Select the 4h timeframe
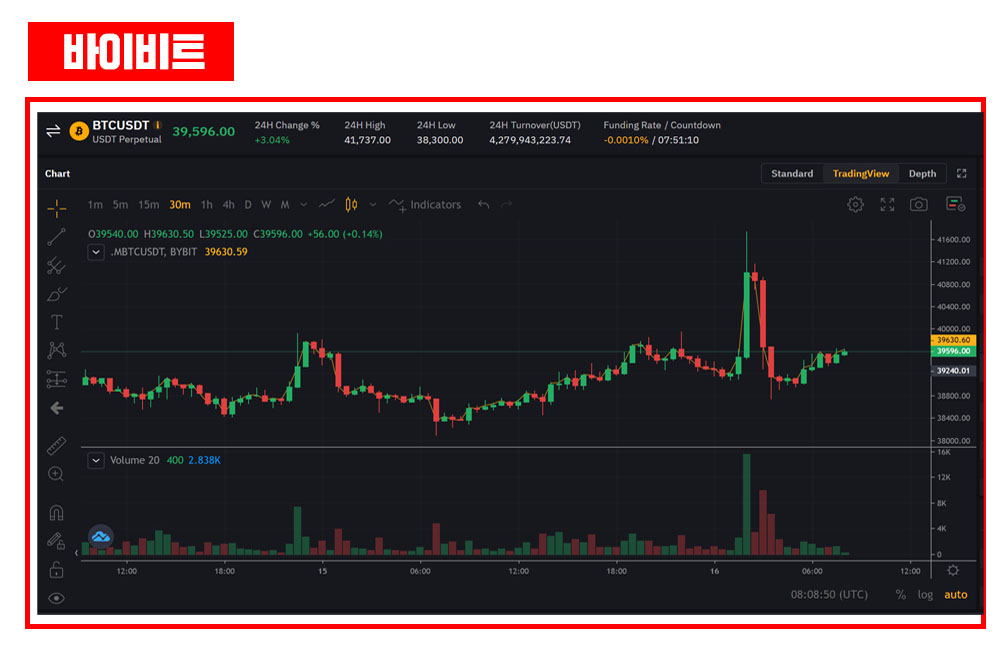This screenshot has height=650, width=1008. coord(228,204)
